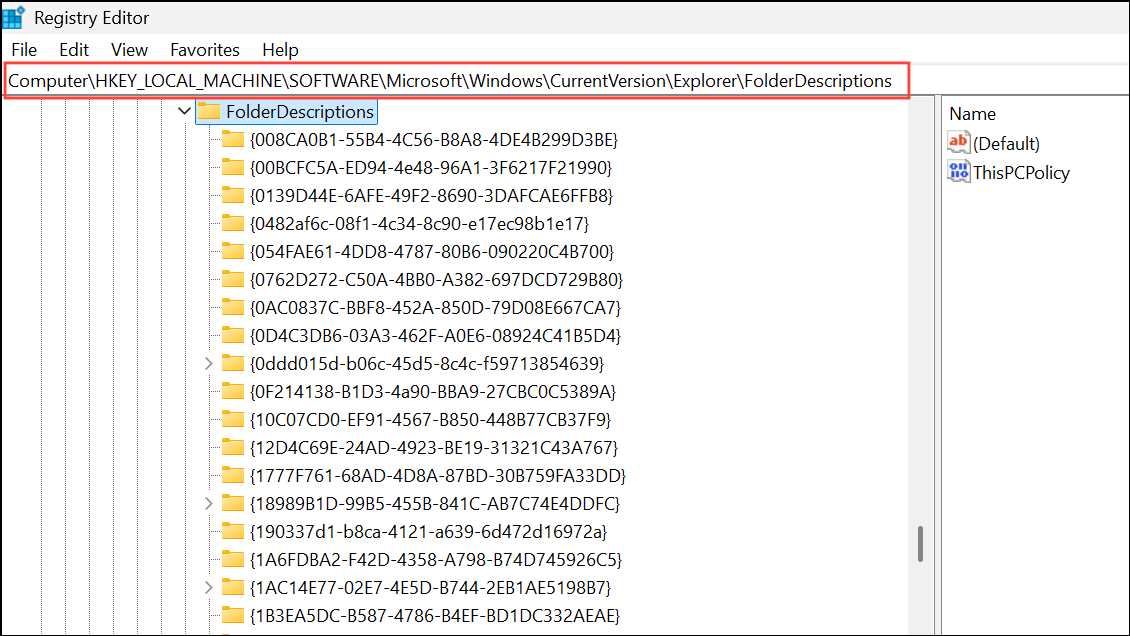Expand the {1AC14E77-02E7-4E5D-B744-2EB1AE5198B7} key
Viewport: 1130px width, 636px height.
click(x=208, y=587)
